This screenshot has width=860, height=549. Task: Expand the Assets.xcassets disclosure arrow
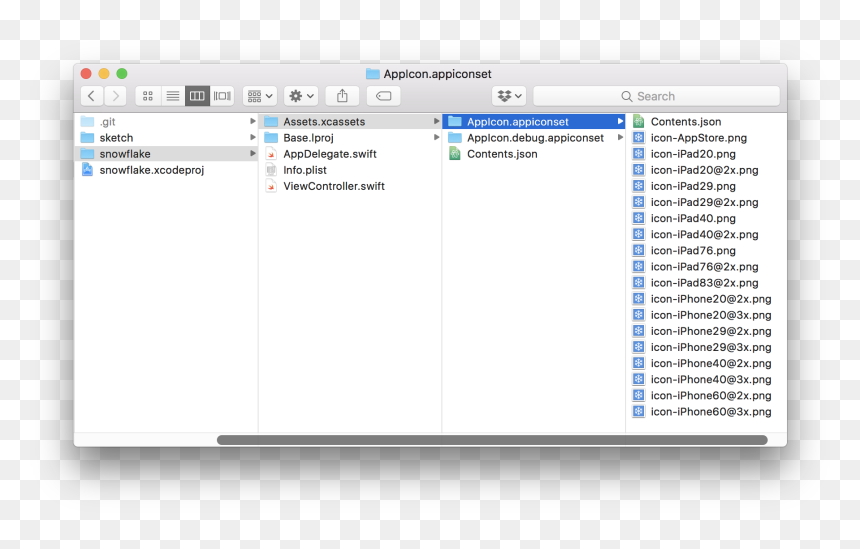tap(437, 121)
